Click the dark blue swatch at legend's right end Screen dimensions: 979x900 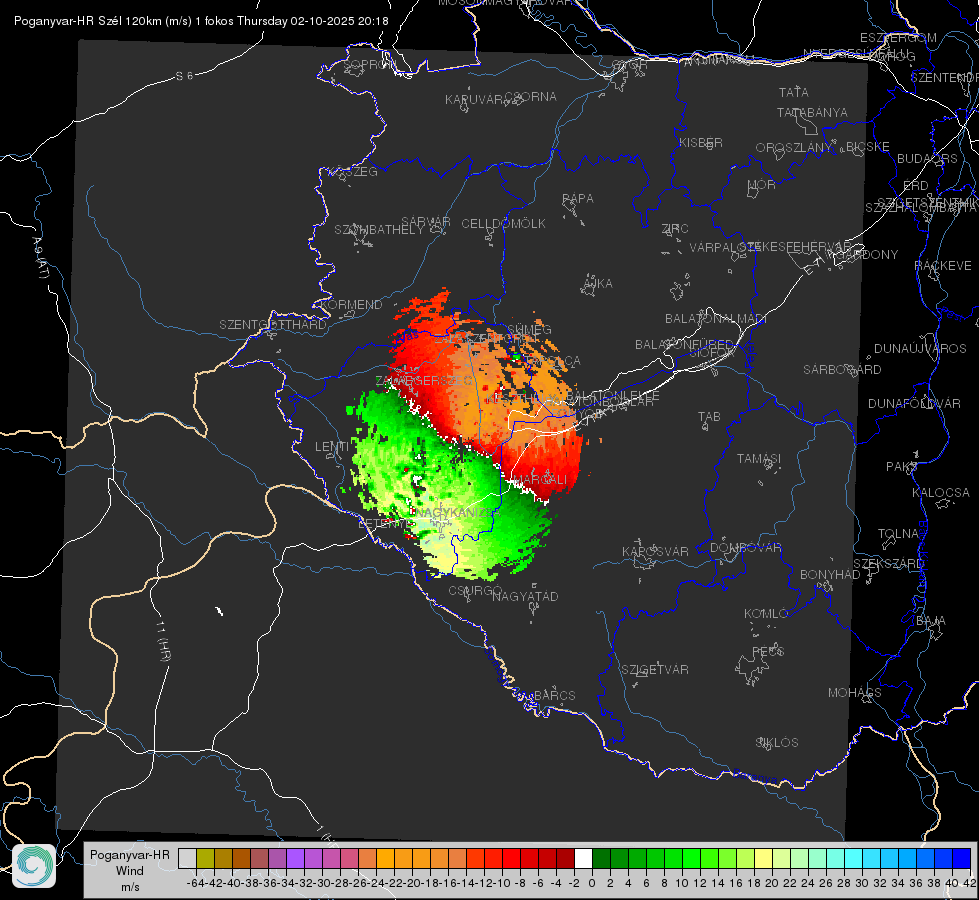click(962, 859)
